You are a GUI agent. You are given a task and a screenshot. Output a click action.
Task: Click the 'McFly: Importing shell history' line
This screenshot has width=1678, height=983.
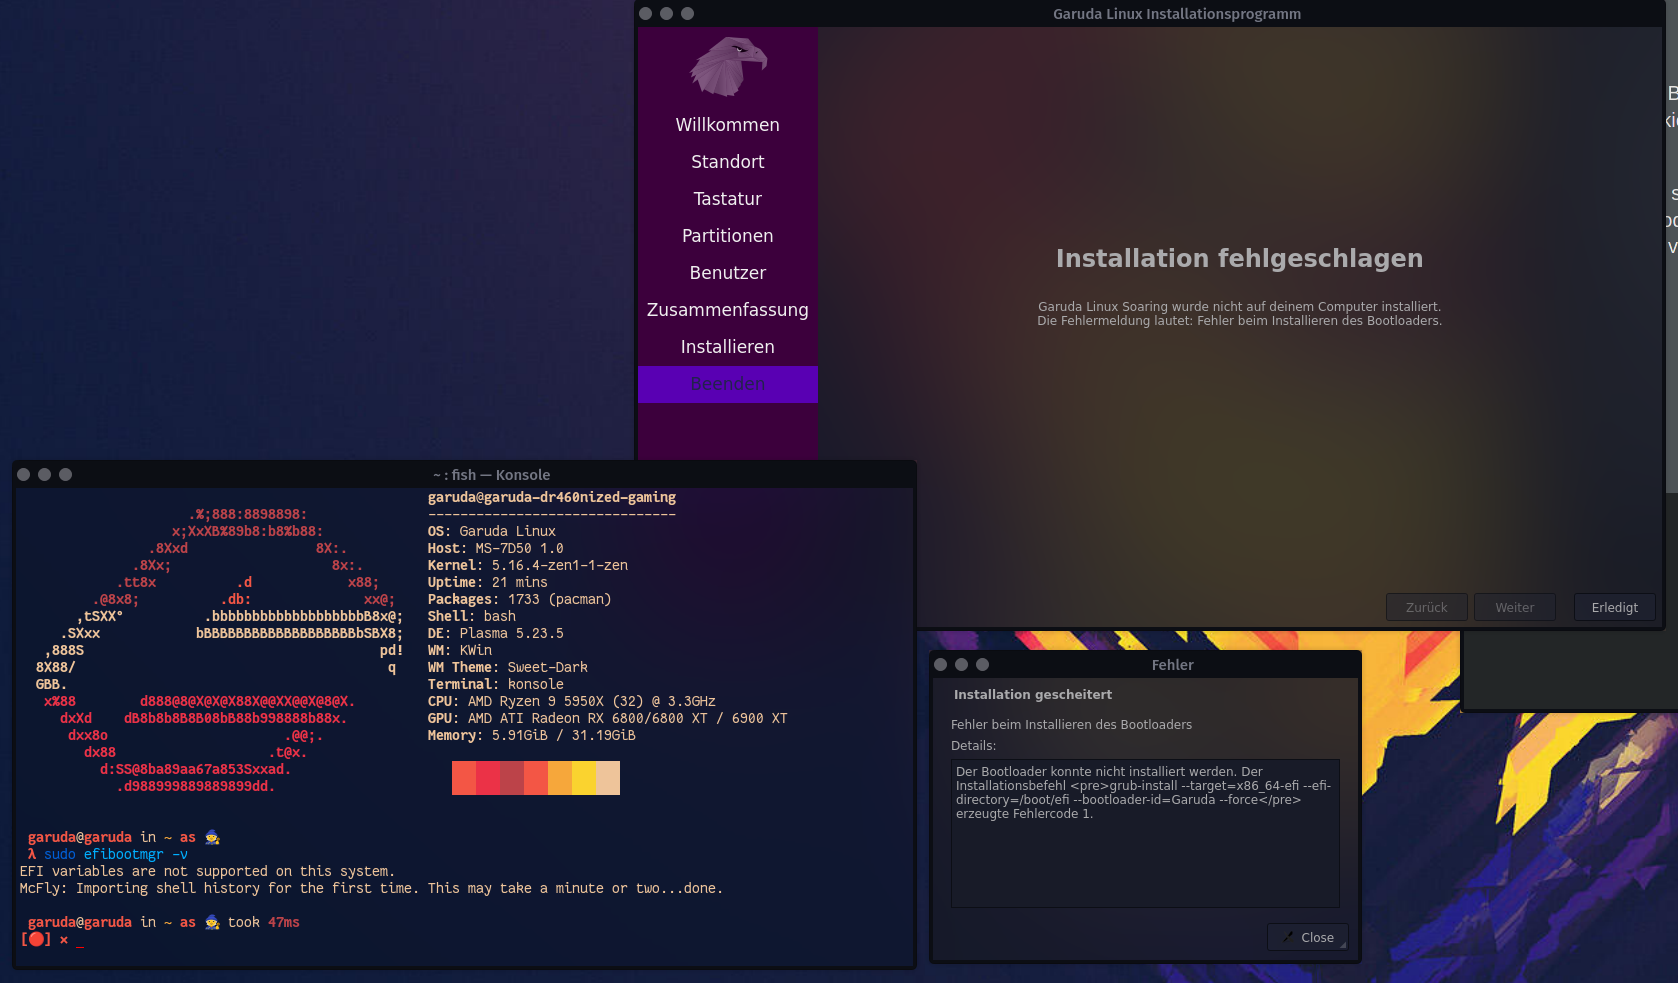pyautogui.click(x=371, y=888)
